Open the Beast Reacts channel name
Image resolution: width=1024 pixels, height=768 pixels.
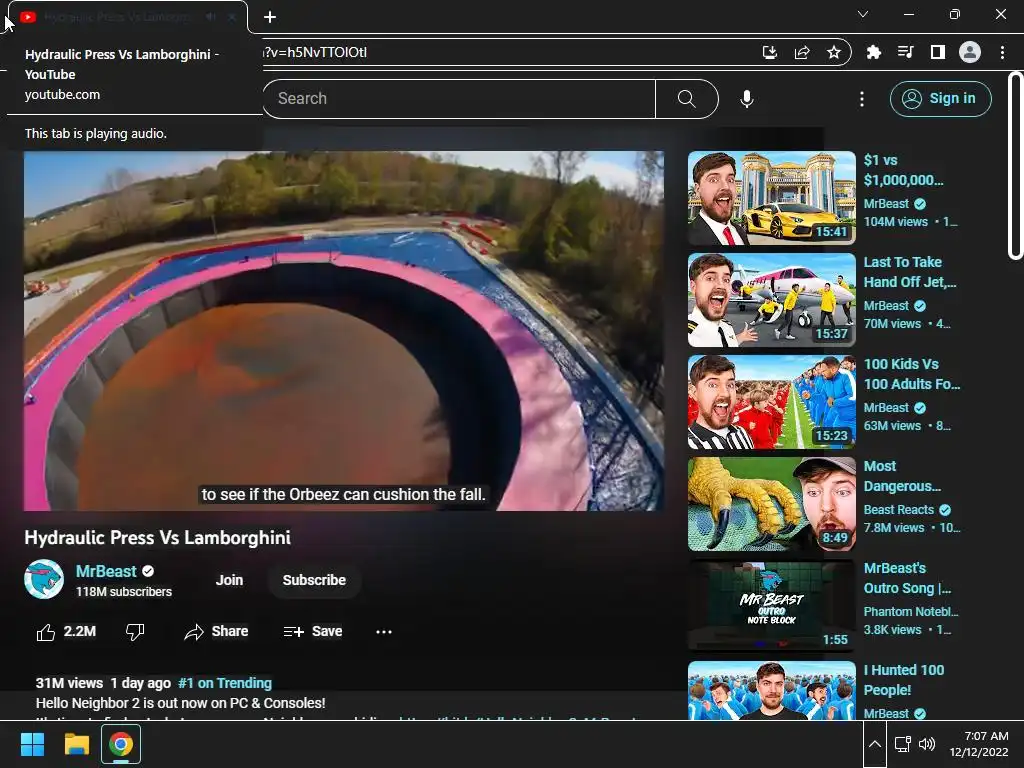899,509
